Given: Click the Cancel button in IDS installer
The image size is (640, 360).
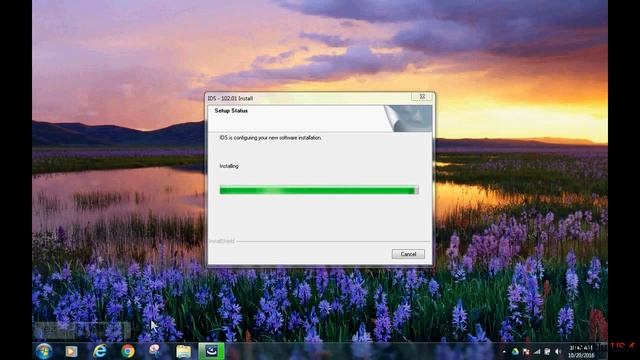Looking at the screenshot, I should [x=408, y=254].
